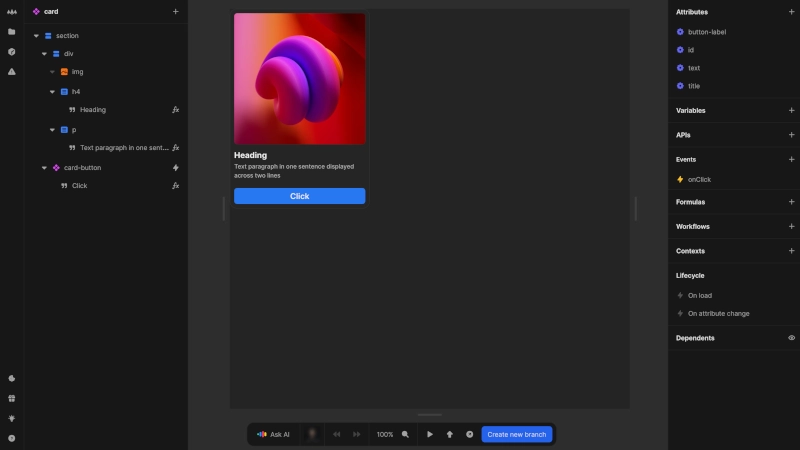Select the img element row
This screenshot has width=800, height=450.
(106, 72)
